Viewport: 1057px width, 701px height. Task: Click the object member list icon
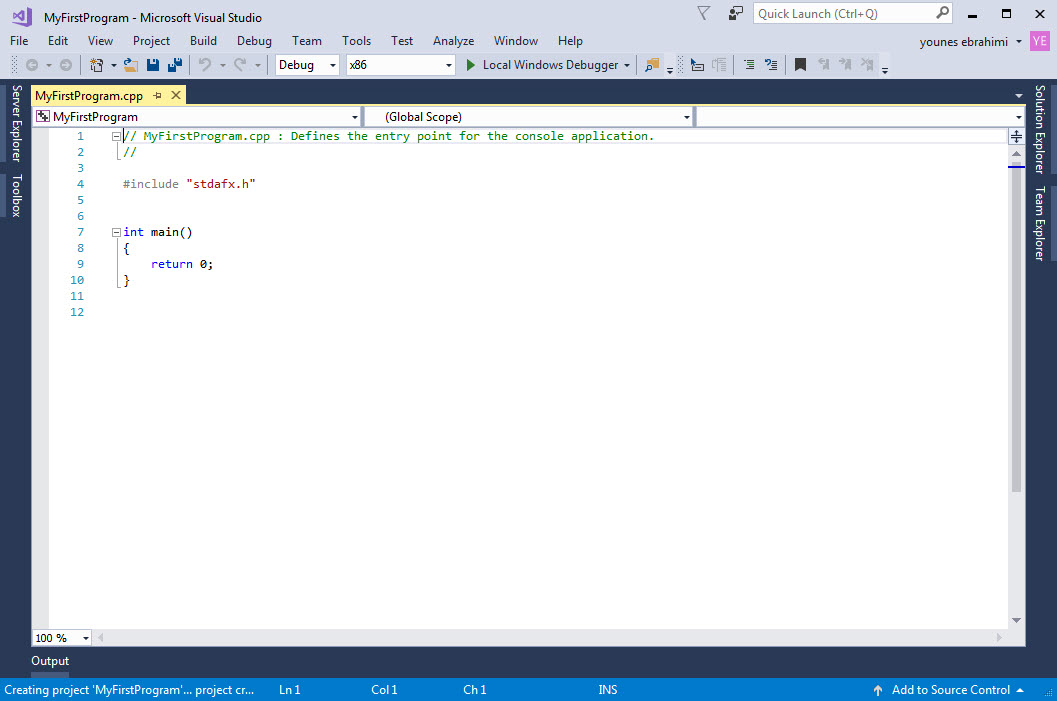pos(698,65)
